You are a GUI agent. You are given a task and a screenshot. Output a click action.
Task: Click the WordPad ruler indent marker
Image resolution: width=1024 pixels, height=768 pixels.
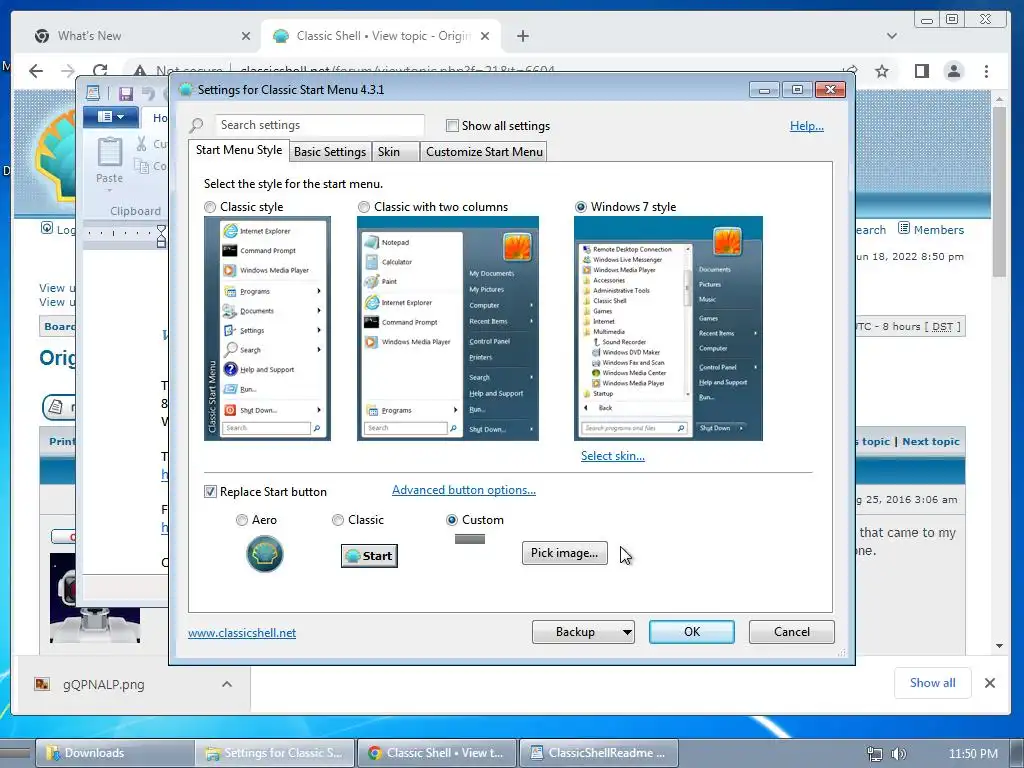161,236
